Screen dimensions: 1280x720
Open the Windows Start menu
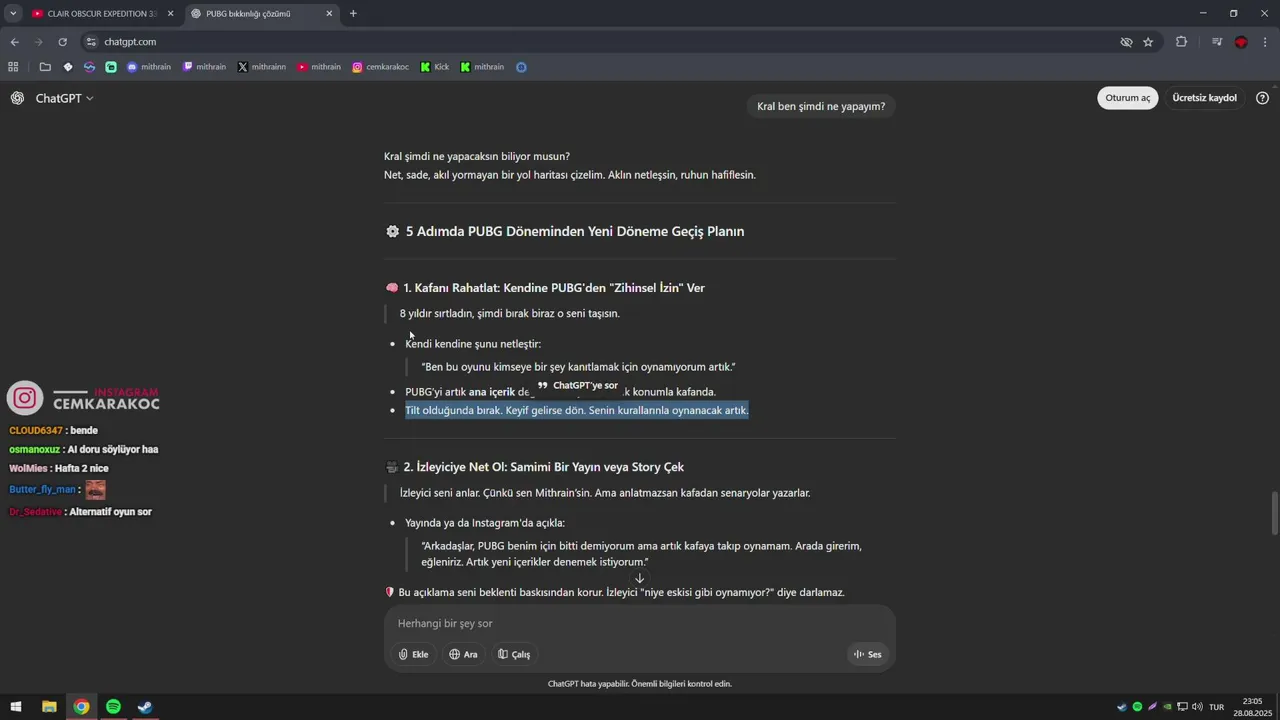click(16, 707)
